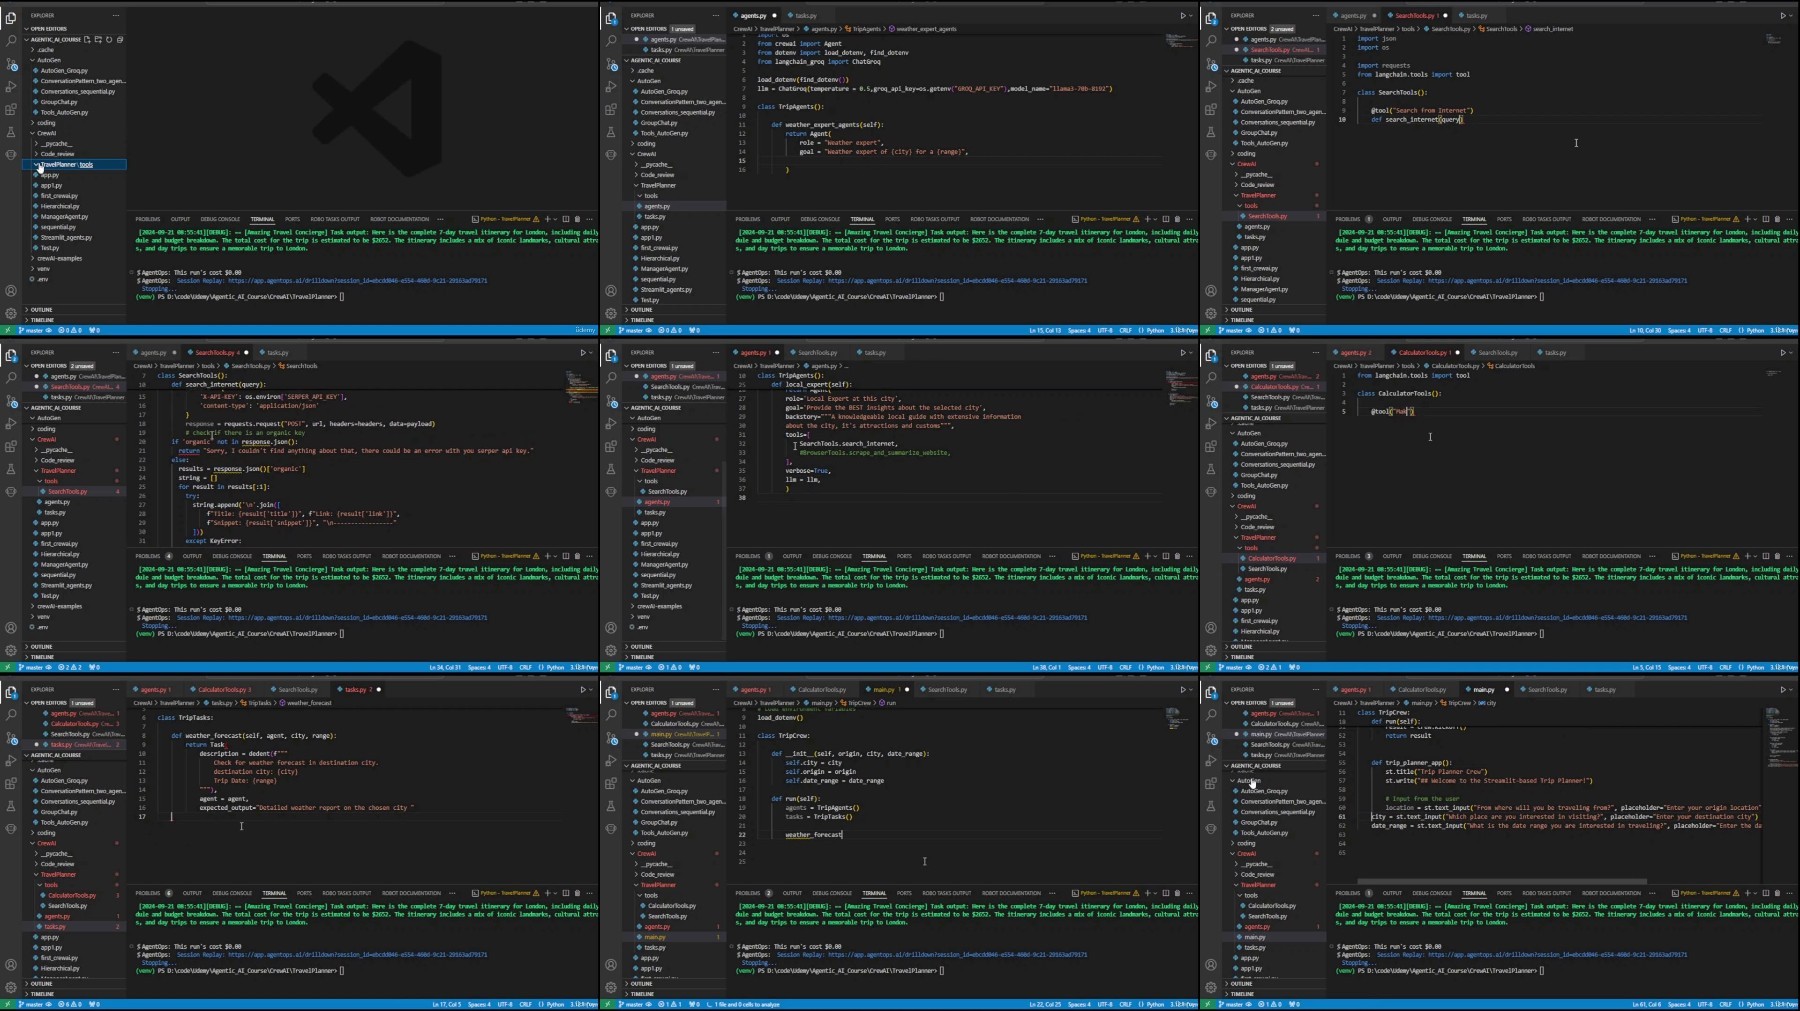Screen dimensions: 1800x1011
Task: Open PORTS tab in weather_expert_agents window
Action: (892, 219)
